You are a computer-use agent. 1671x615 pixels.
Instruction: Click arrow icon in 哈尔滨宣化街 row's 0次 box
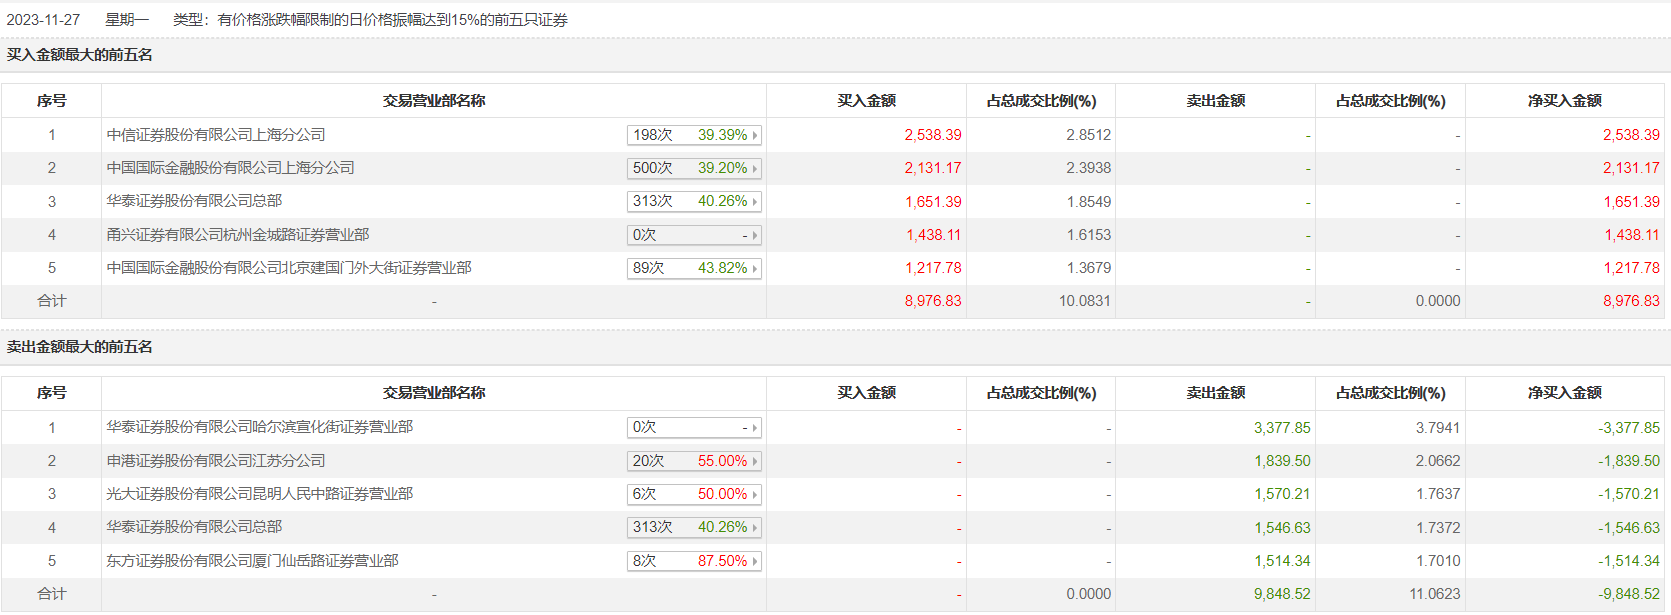[755, 428]
